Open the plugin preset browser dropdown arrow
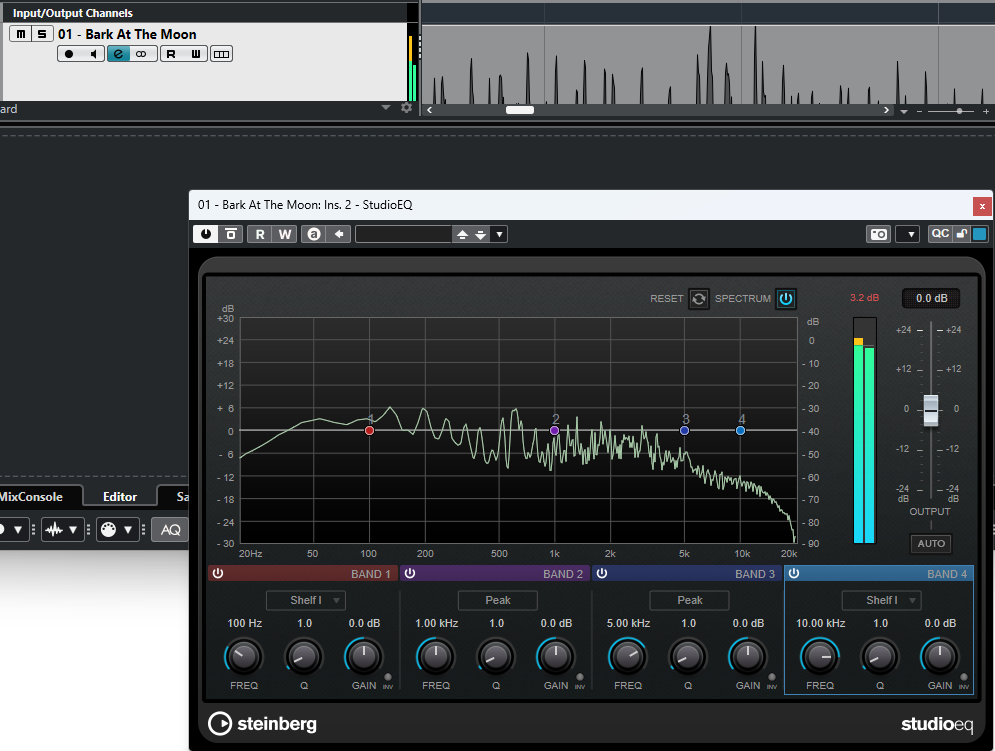995x751 pixels. point(500,234)
